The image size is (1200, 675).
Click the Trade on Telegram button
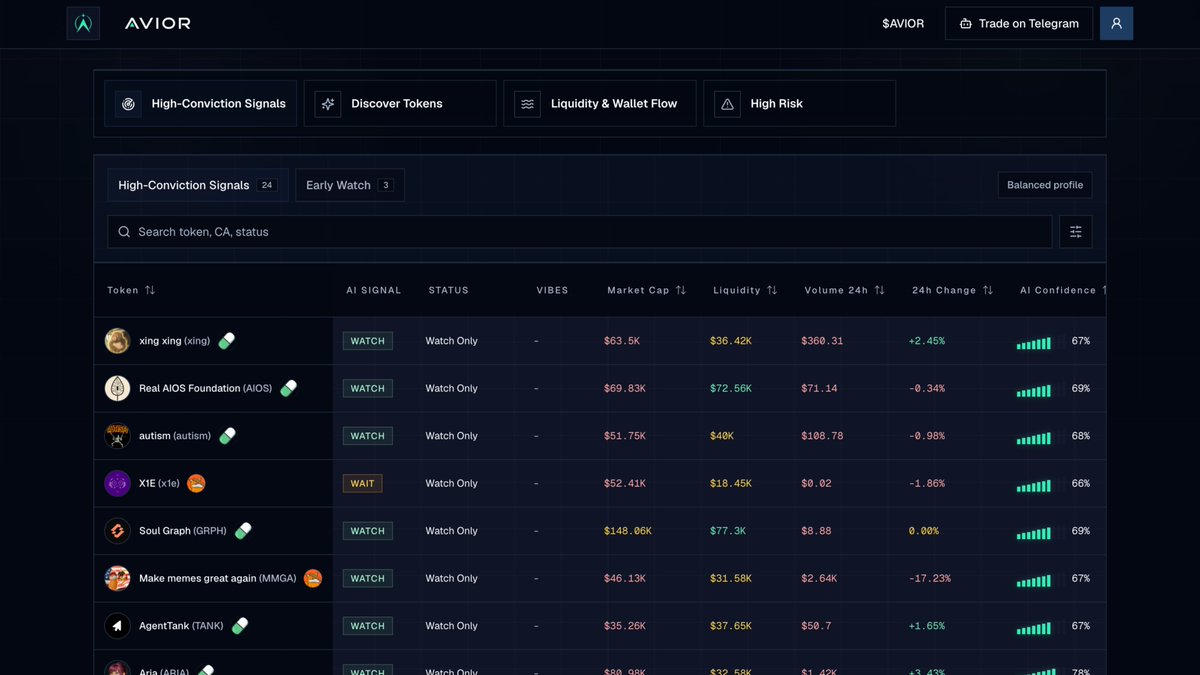click(x=1019, y=24)
